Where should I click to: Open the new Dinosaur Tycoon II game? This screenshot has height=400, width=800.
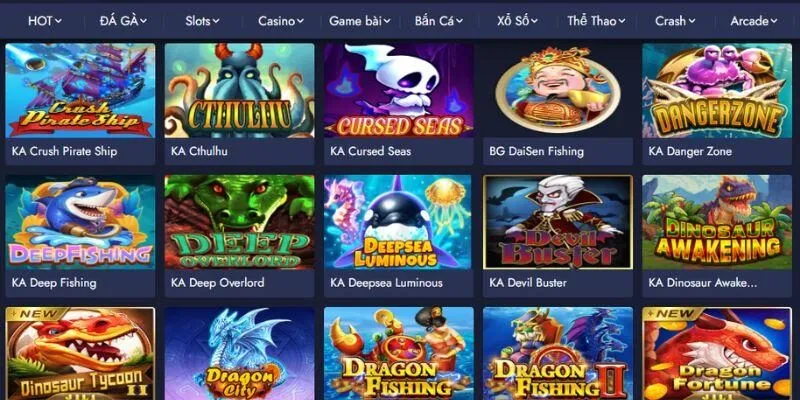click(x=80, y=354)
